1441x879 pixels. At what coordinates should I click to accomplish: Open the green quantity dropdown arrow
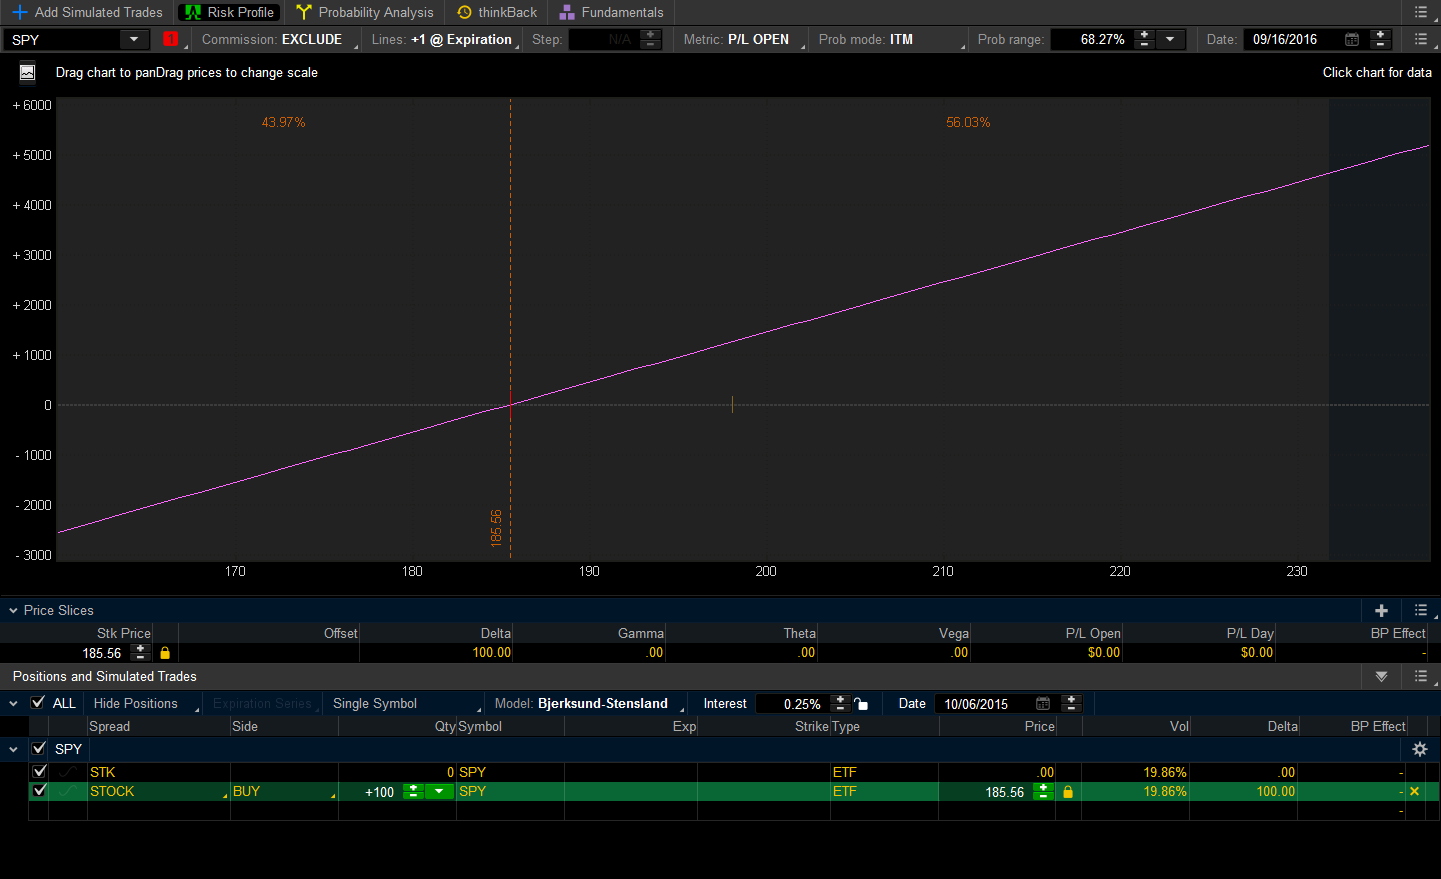(x=439, y=791)
